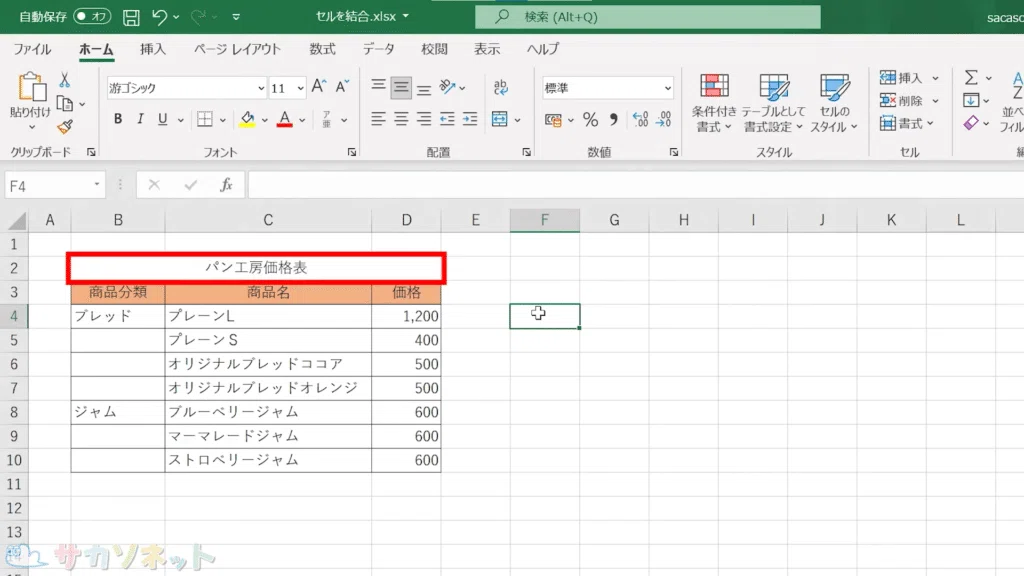The image size is (1024, 576).
Task: Click the Merge and Center icon
Action: click(500, 119)
